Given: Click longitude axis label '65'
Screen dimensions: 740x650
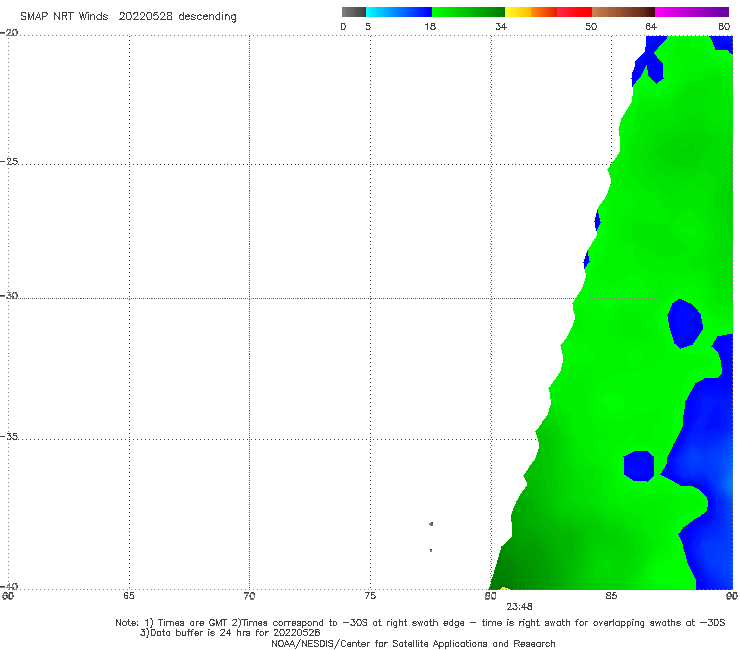Looking at the screenshot, I should 129,596.
